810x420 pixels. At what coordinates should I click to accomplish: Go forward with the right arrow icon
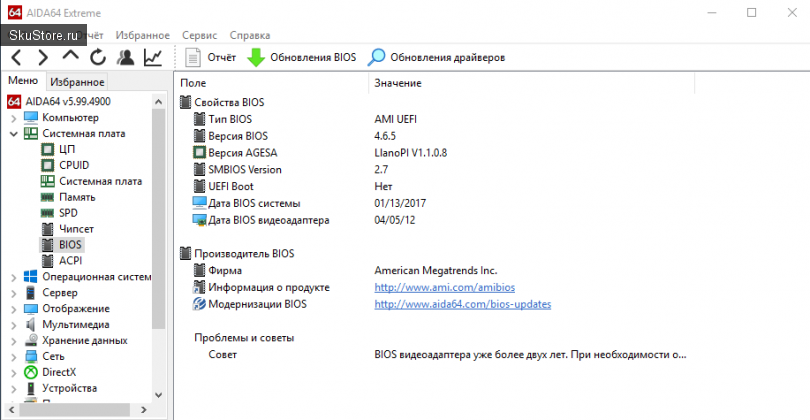click(43, 57)
